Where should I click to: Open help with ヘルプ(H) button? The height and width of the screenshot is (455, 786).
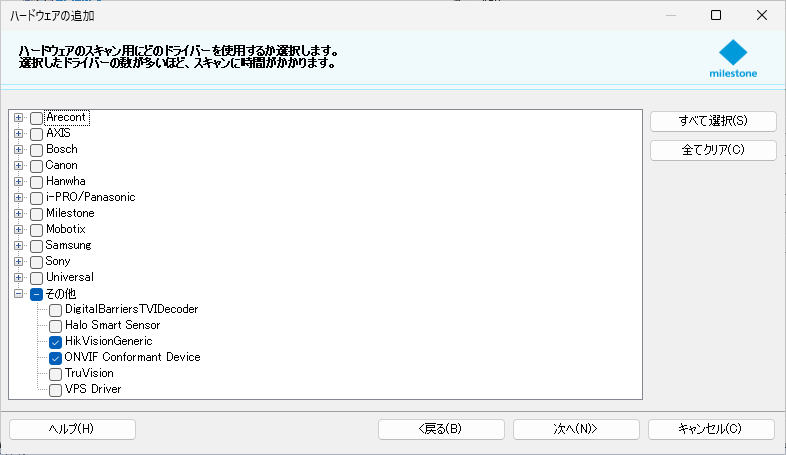pyautogui.click(x=72, y=429)
